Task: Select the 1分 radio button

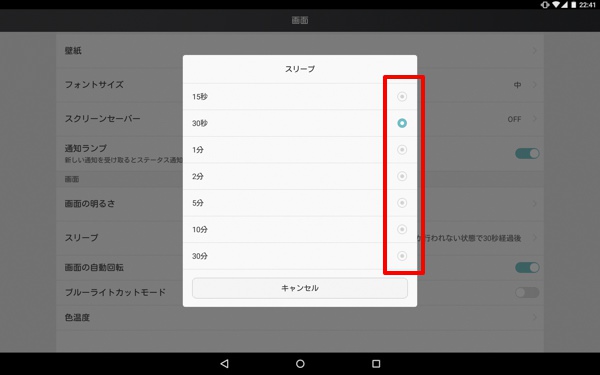Action: pyautogui.click(x=402, y=150)
